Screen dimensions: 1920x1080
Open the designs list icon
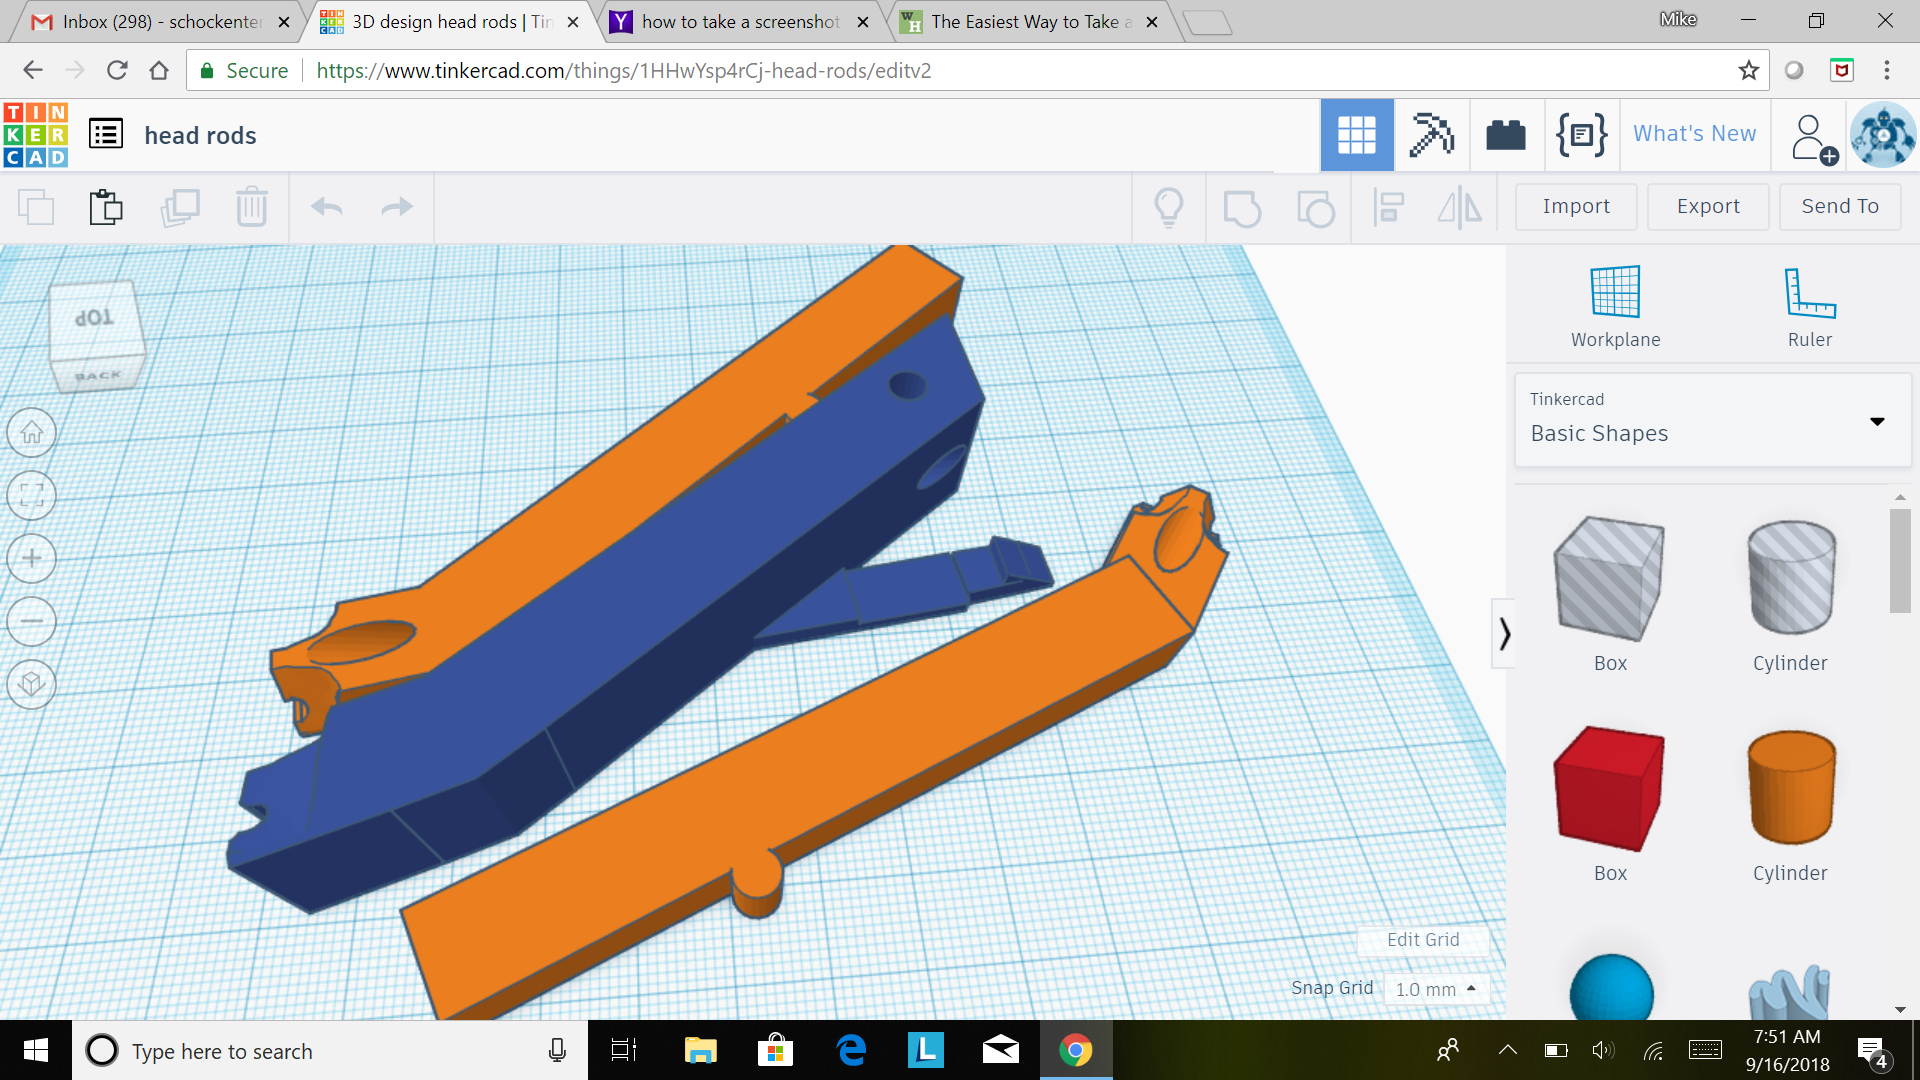click(x=106, y=134)
